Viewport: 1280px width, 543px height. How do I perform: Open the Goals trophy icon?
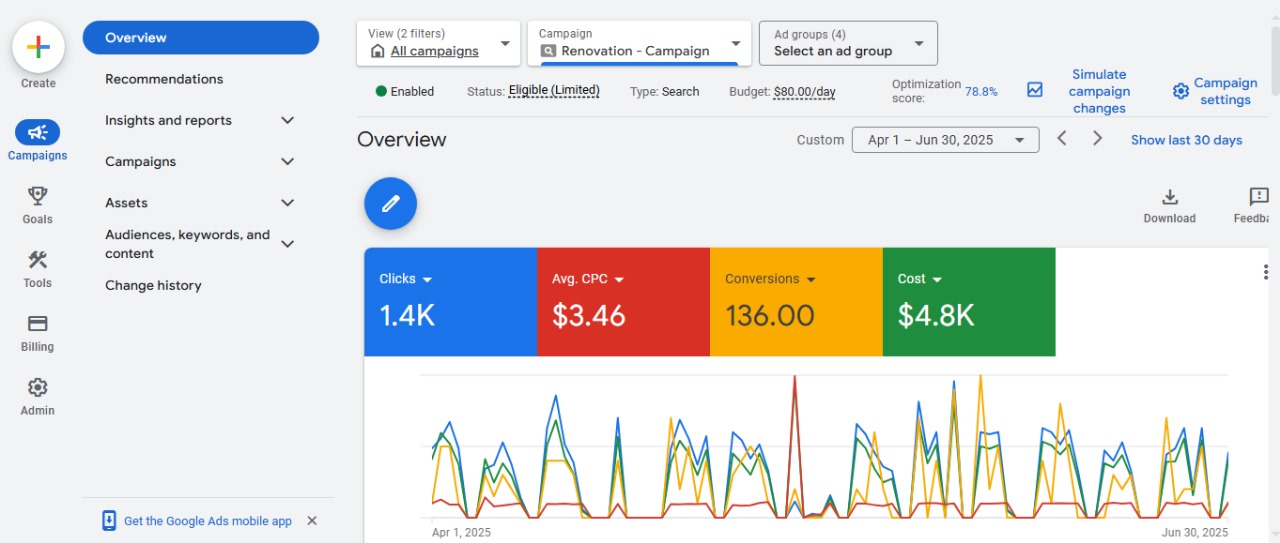click(38, 196)
